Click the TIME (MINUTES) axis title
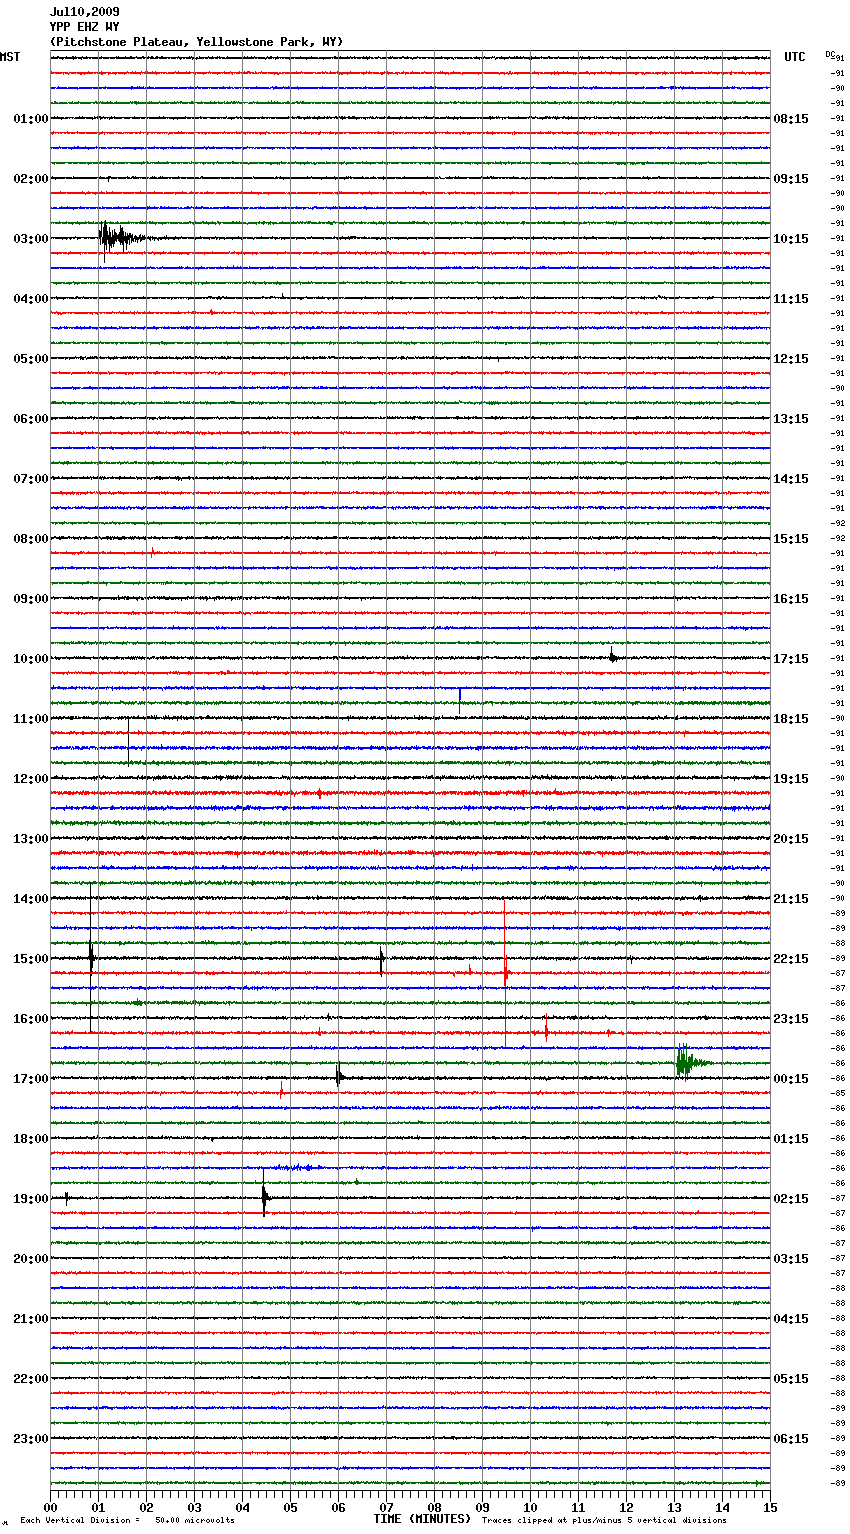 click(422, 1519)
